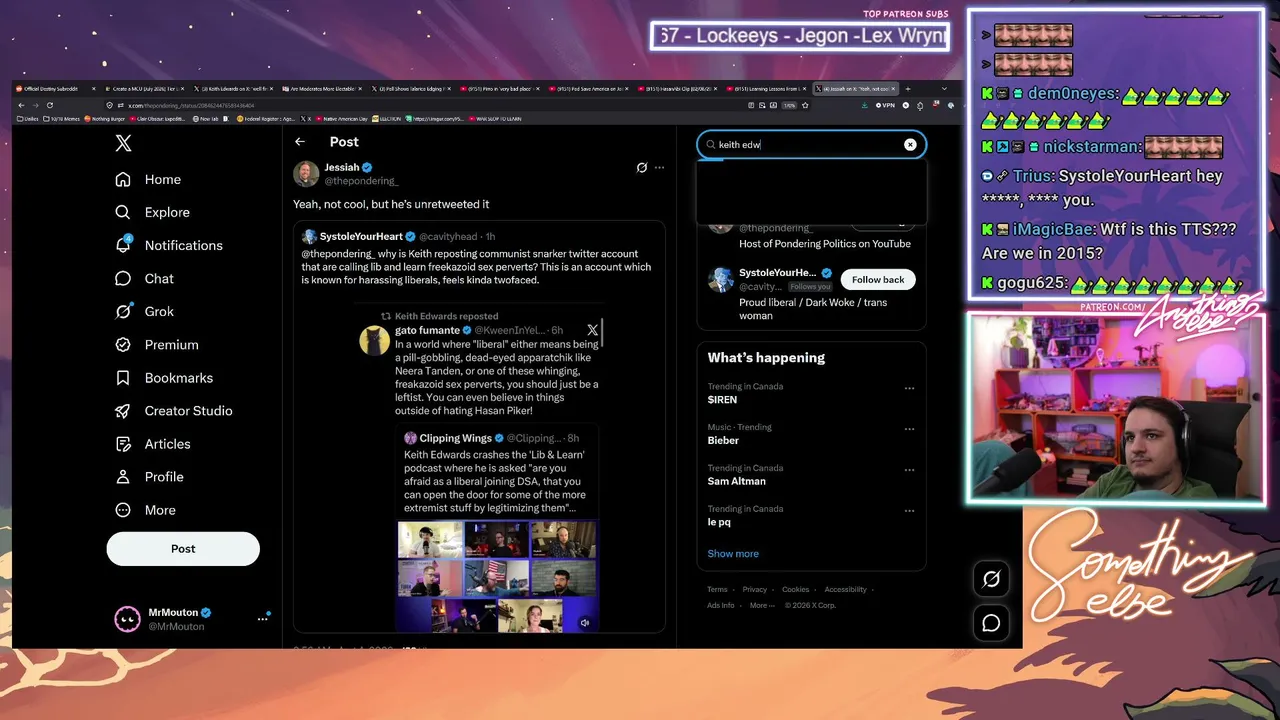Open the floating Grok button

[991, 579]
